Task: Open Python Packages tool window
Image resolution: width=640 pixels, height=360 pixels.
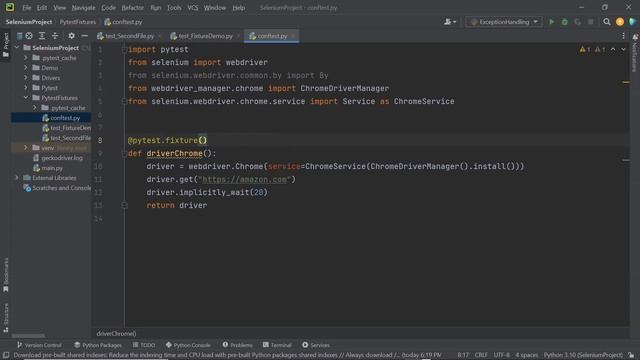Action: click(98, 345)
